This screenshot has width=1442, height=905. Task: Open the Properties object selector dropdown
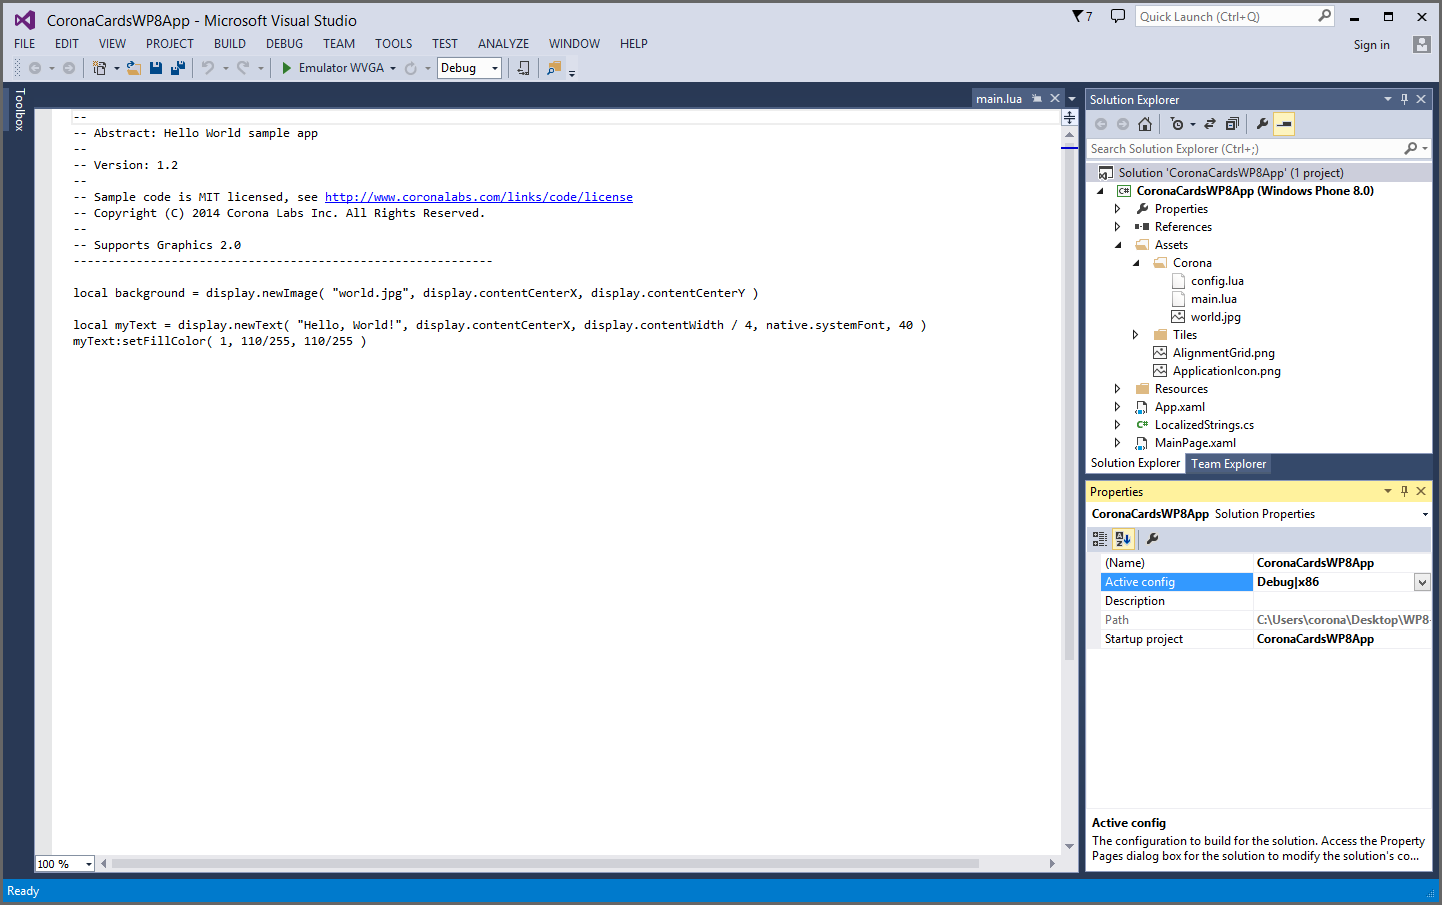coord(1425,514)
